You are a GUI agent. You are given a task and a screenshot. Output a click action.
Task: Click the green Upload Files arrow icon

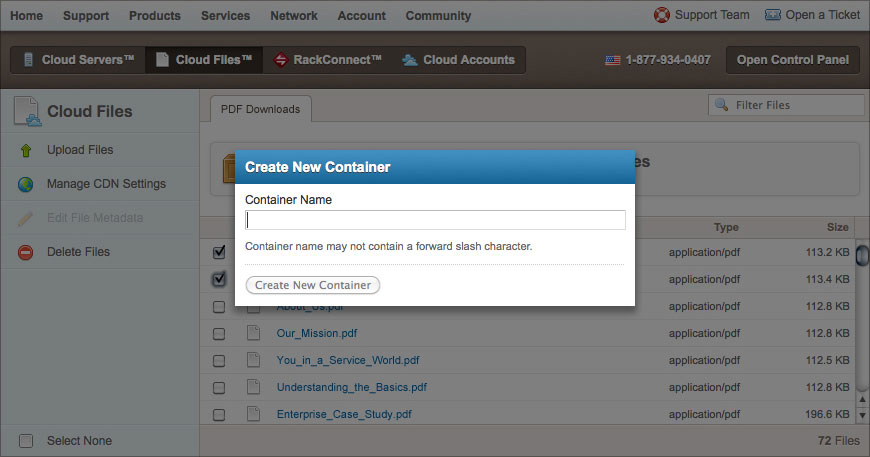pyautogui.click(x=26, y=150)
